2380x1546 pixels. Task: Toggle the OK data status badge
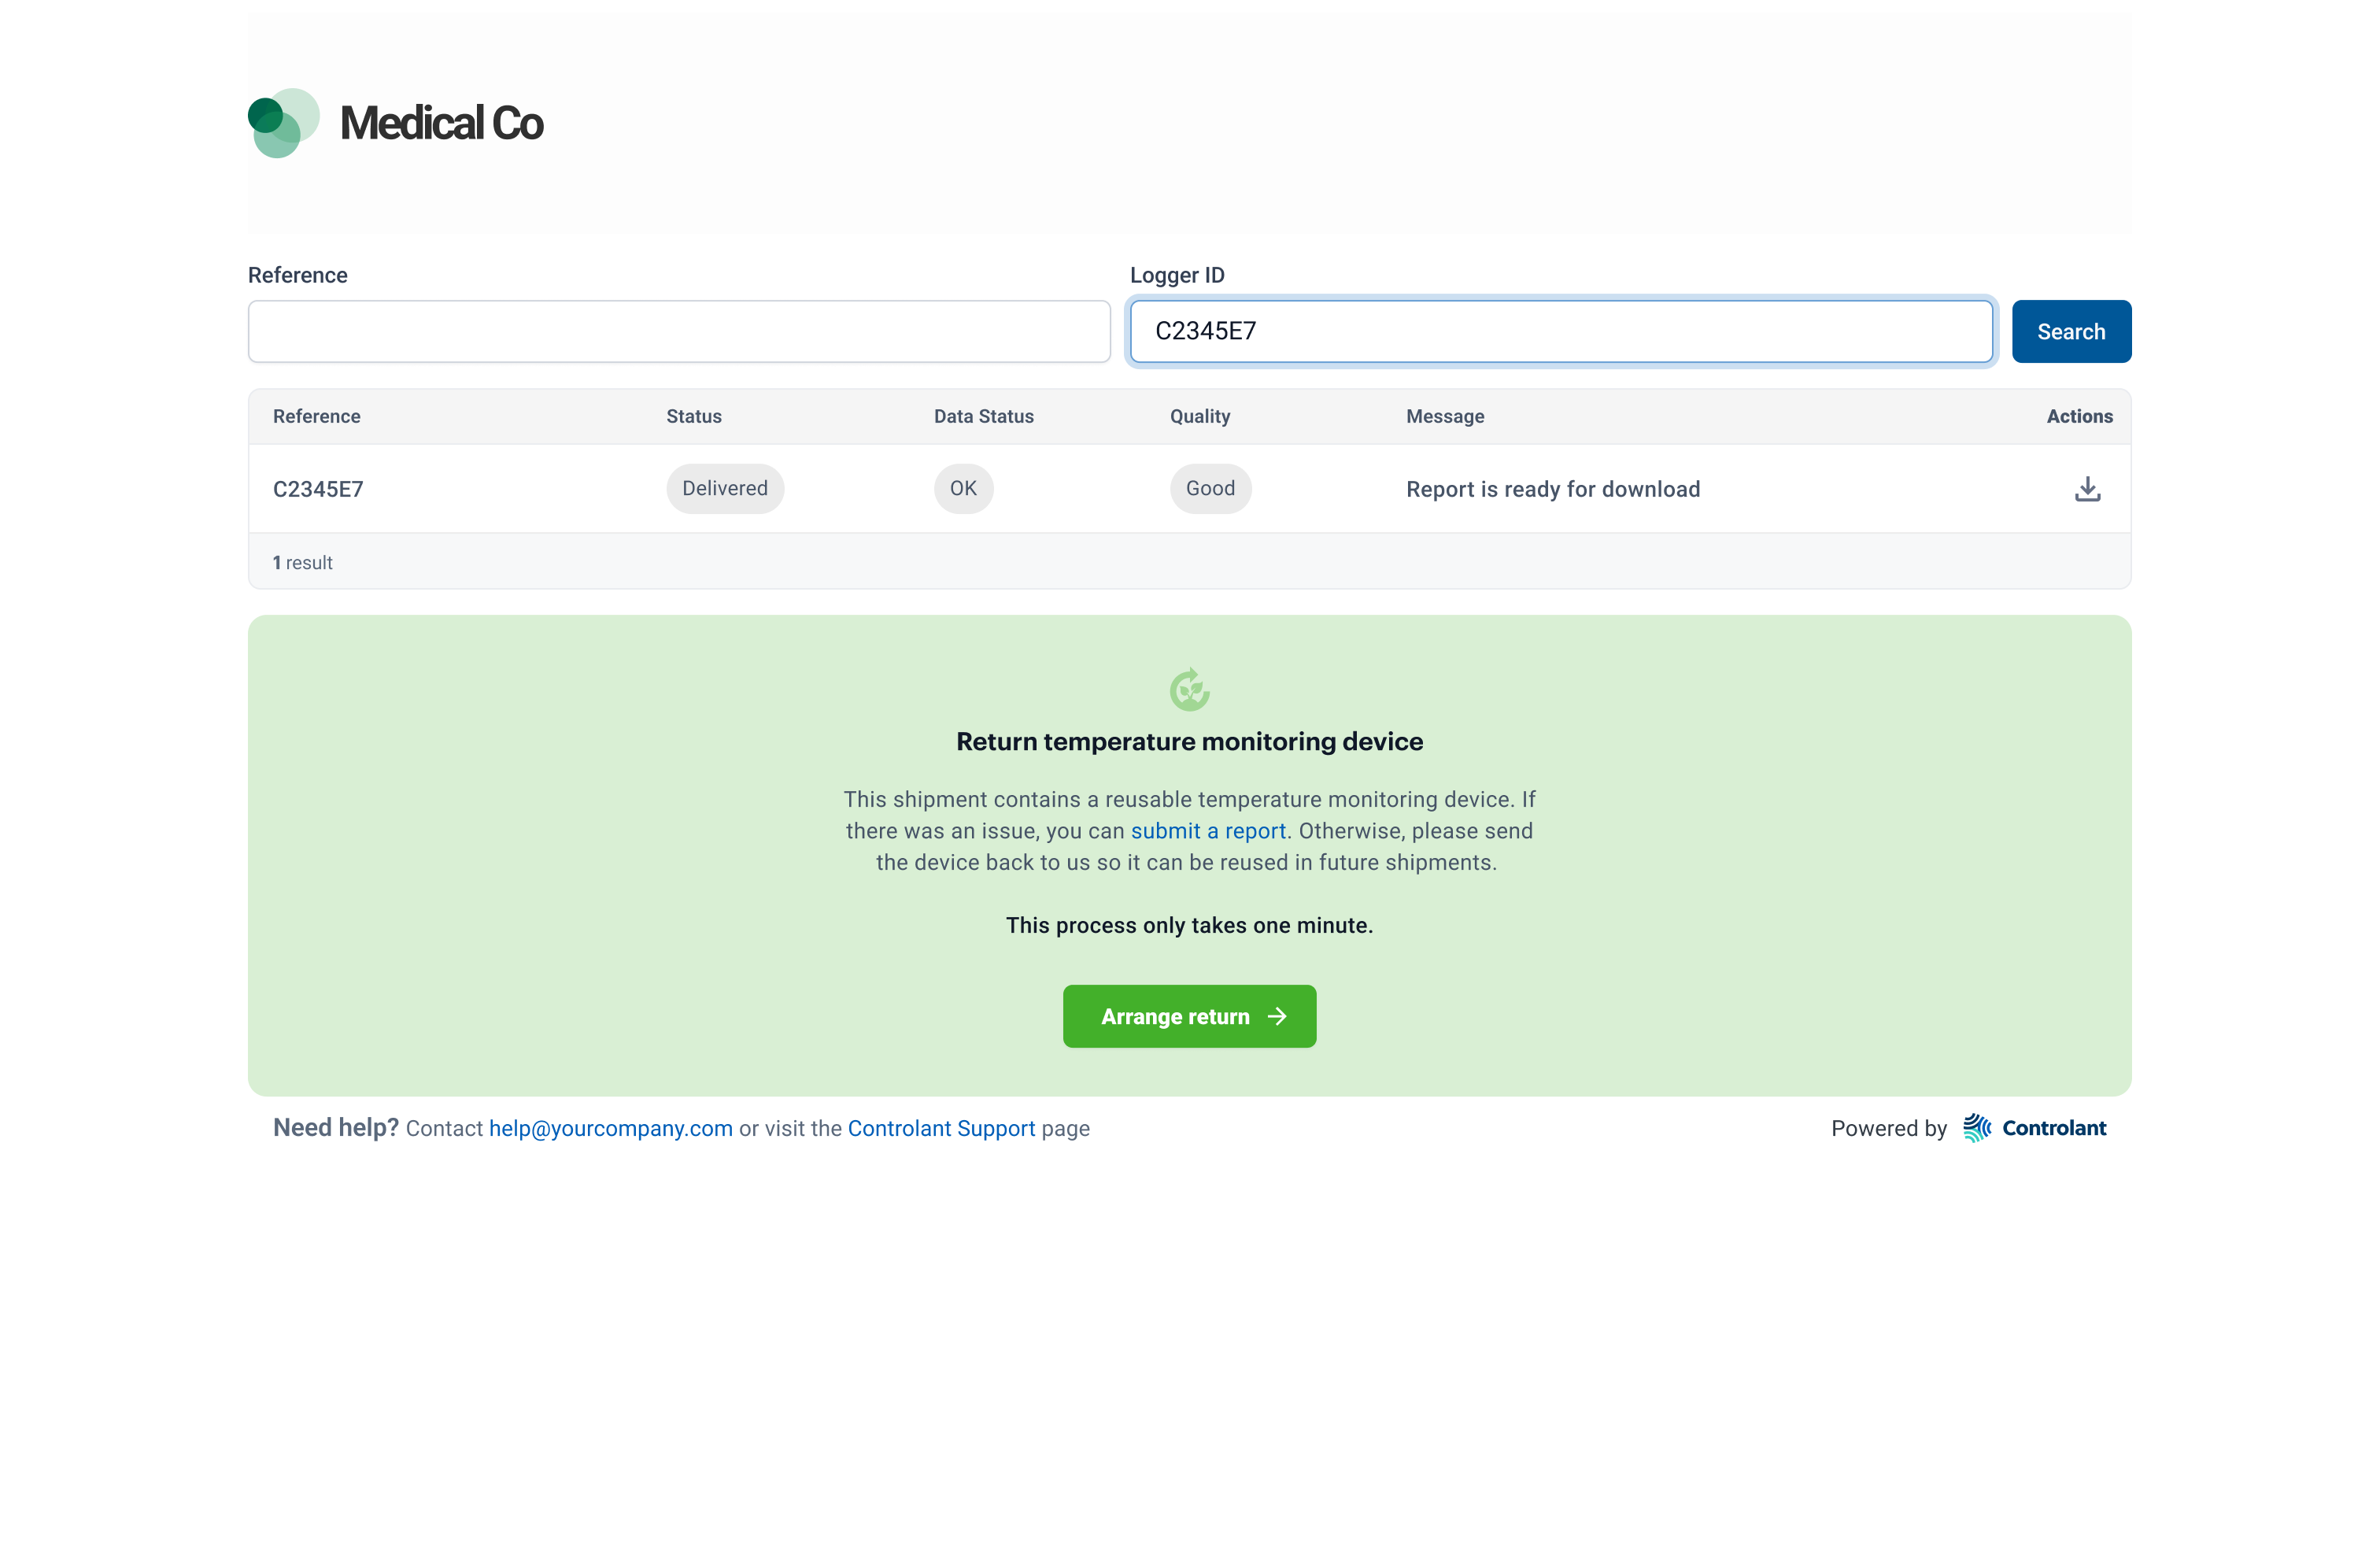(x=964, y=487)
